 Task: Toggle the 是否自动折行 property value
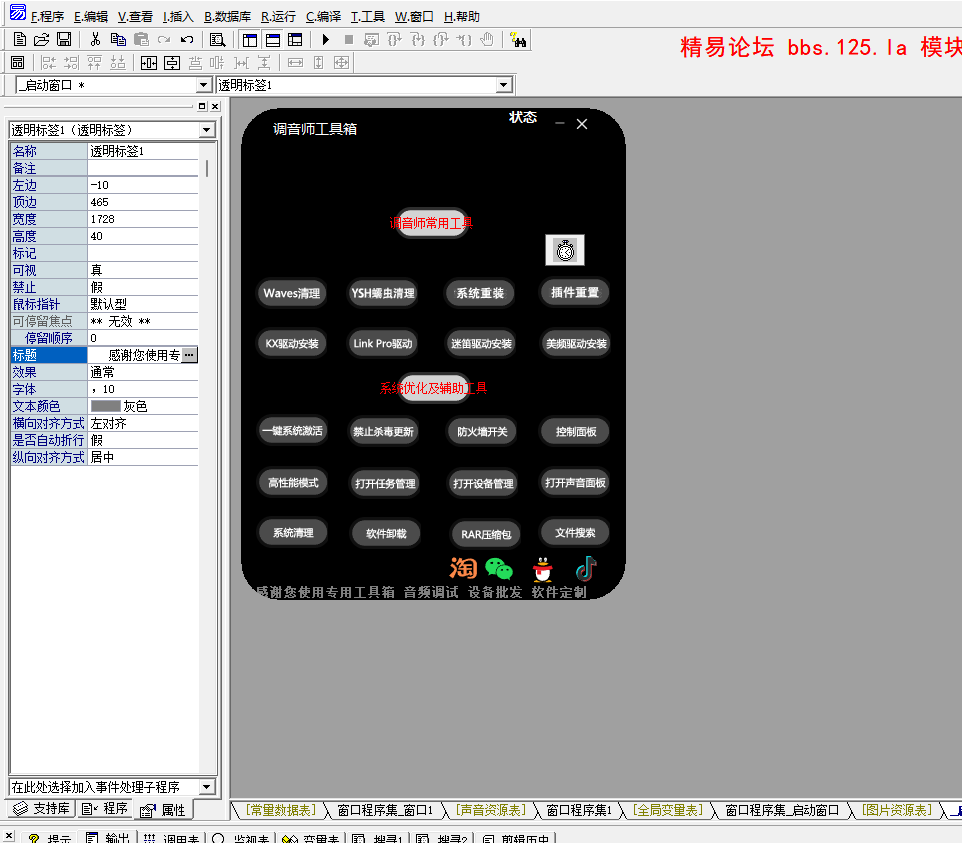[x=140, y=440]
